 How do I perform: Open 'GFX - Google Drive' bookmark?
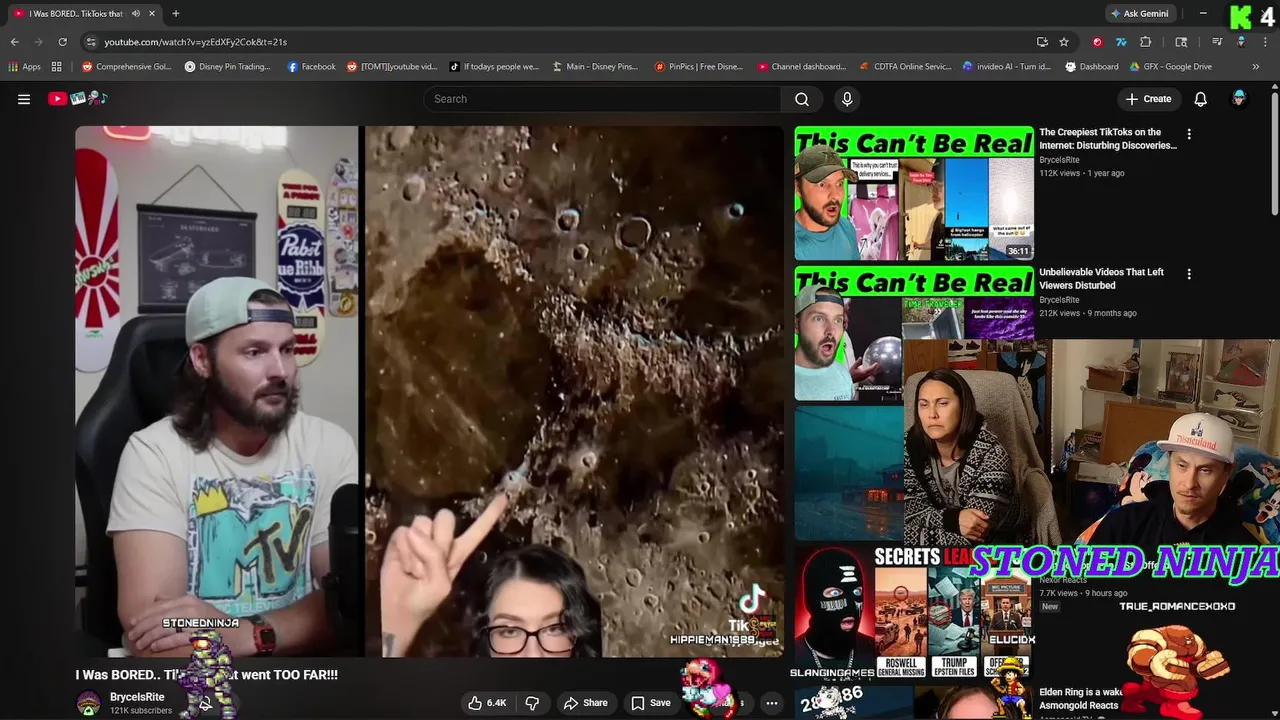(x=1171, y=67)
